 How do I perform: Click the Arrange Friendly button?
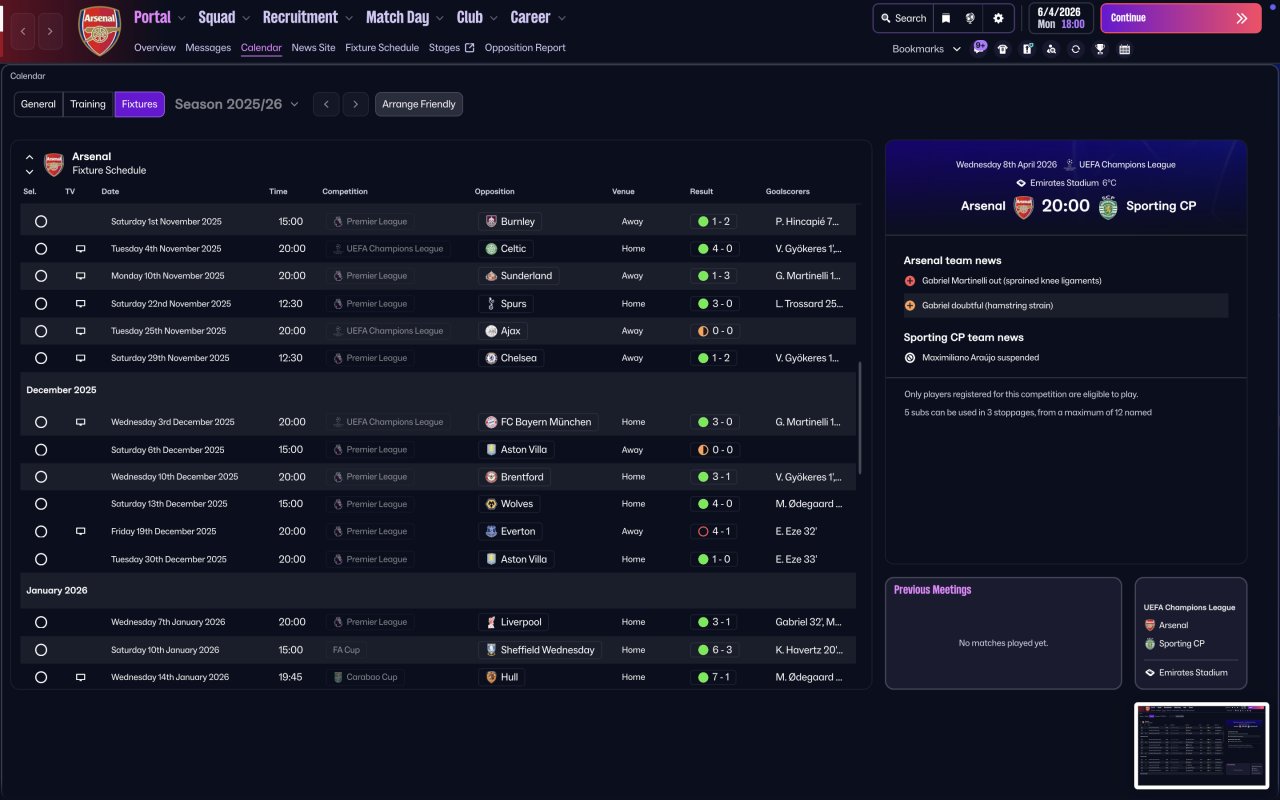tap(419, 104)
